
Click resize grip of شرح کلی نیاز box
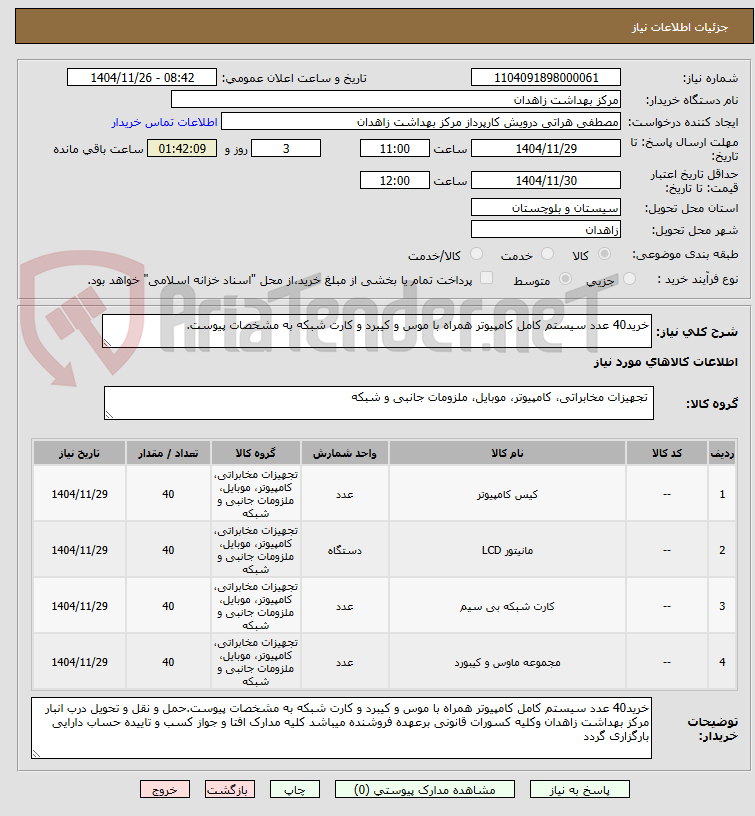pos(107,342)
